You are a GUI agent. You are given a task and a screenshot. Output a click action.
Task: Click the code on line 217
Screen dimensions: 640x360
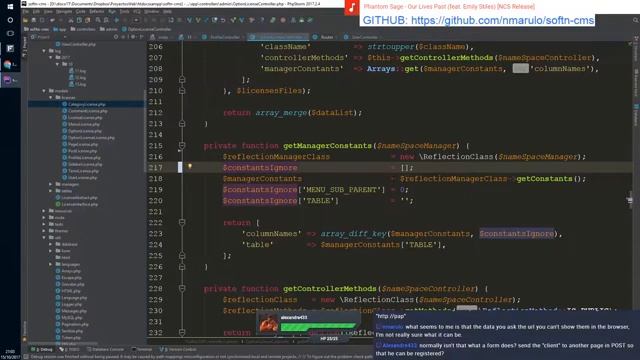pos(318,167)
